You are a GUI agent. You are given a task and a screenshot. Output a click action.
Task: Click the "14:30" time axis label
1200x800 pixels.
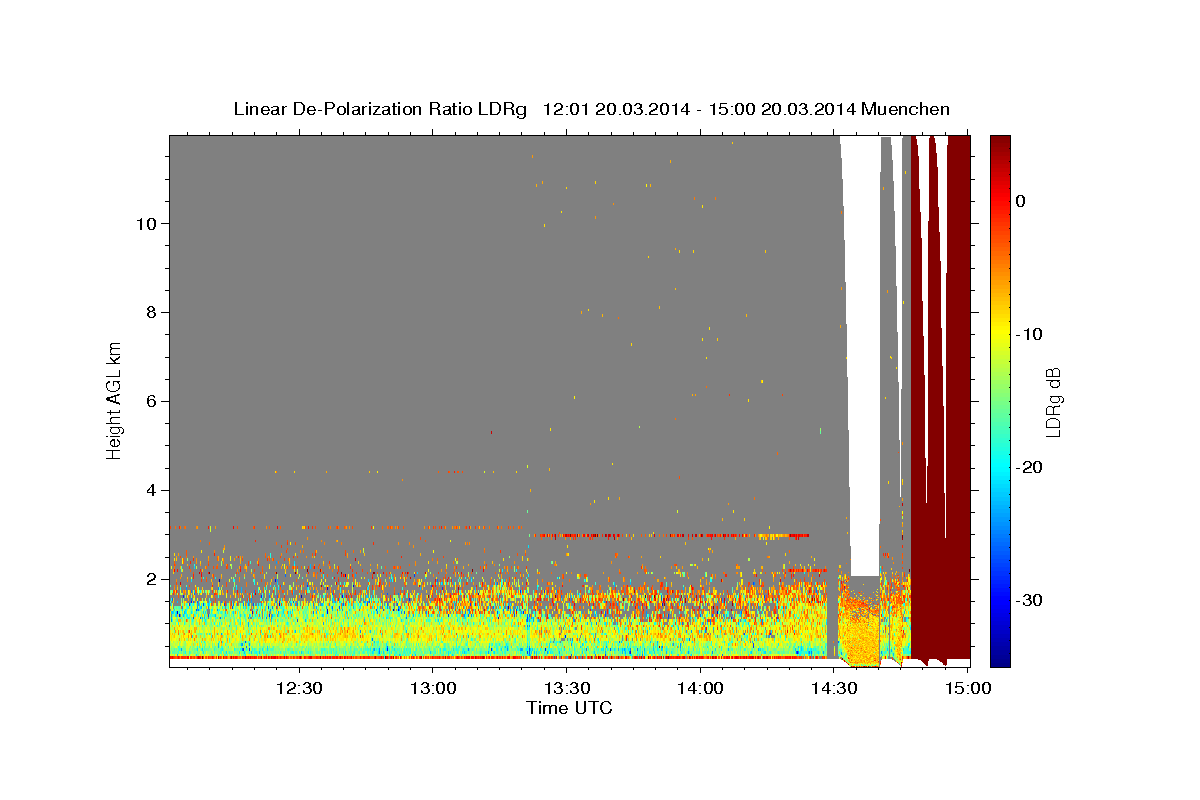[834, 688]
